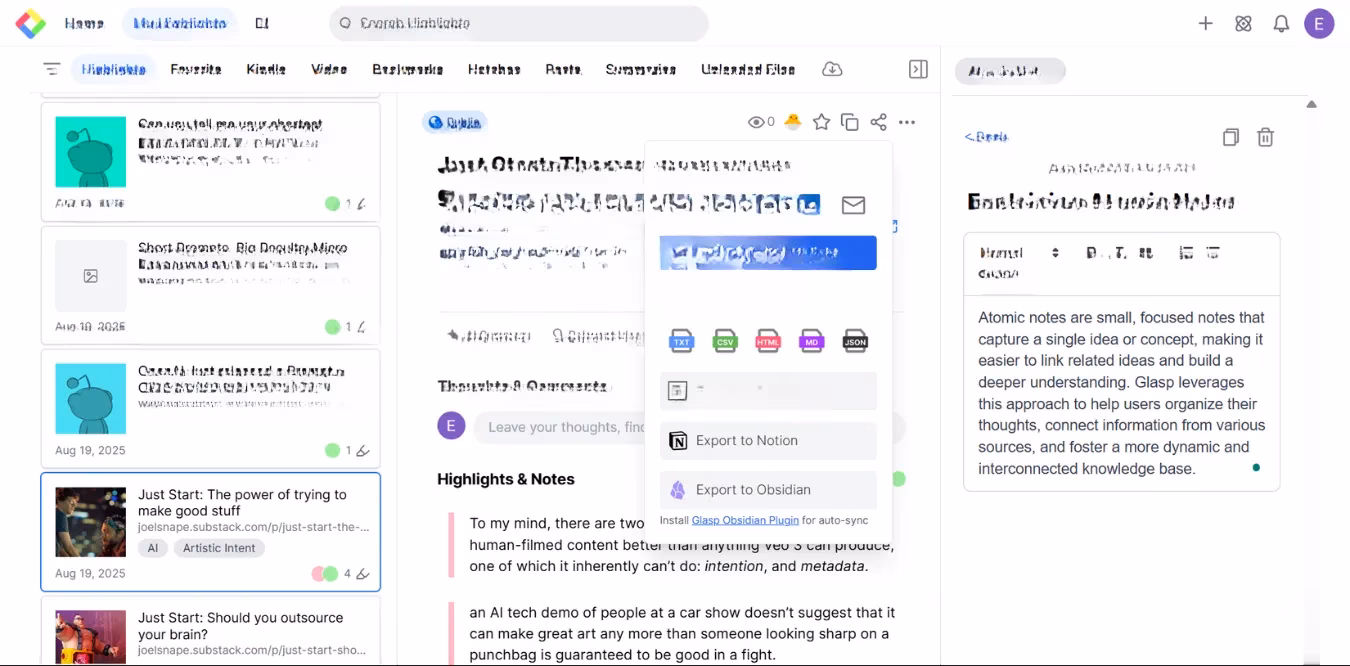Open the Glasp Obsidian Plugin link
The image size is (1350, 666).
745,520
